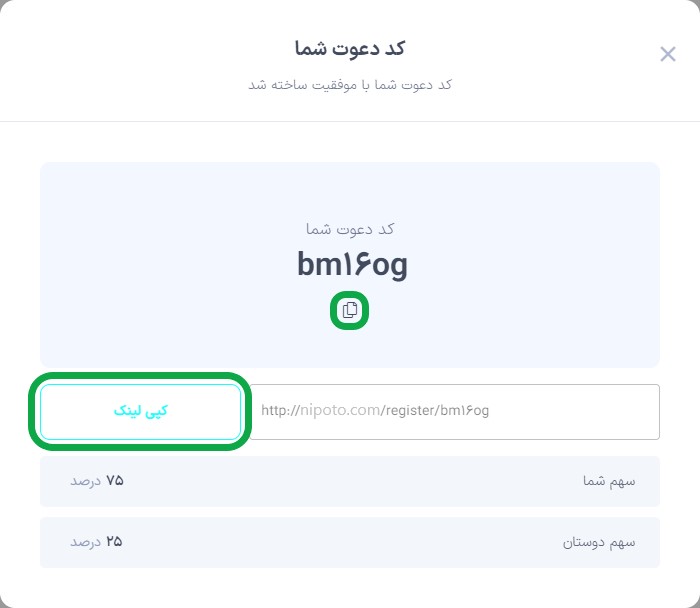Image resolution: width=700 pixels, height=608 pixels.
Task: Focus the nipoto.com register link field
Action: [x=454, y=412]
